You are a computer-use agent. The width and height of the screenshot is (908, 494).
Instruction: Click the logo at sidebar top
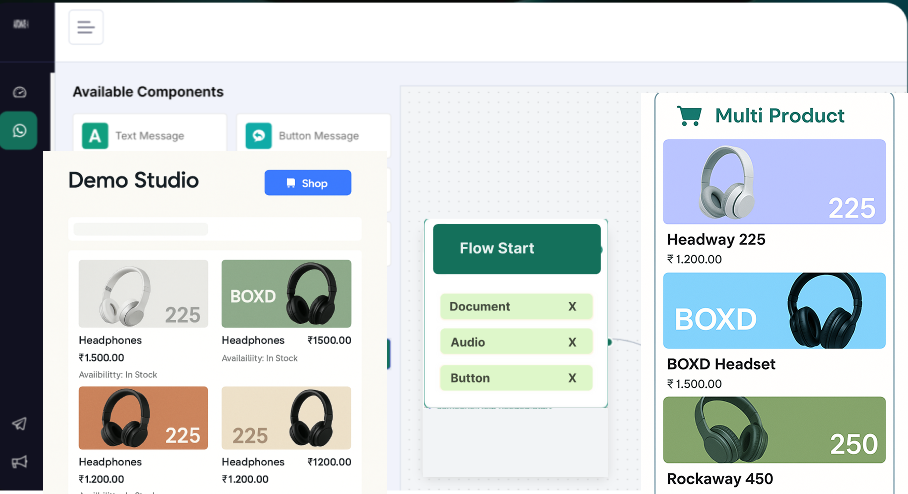pos(19,24)
